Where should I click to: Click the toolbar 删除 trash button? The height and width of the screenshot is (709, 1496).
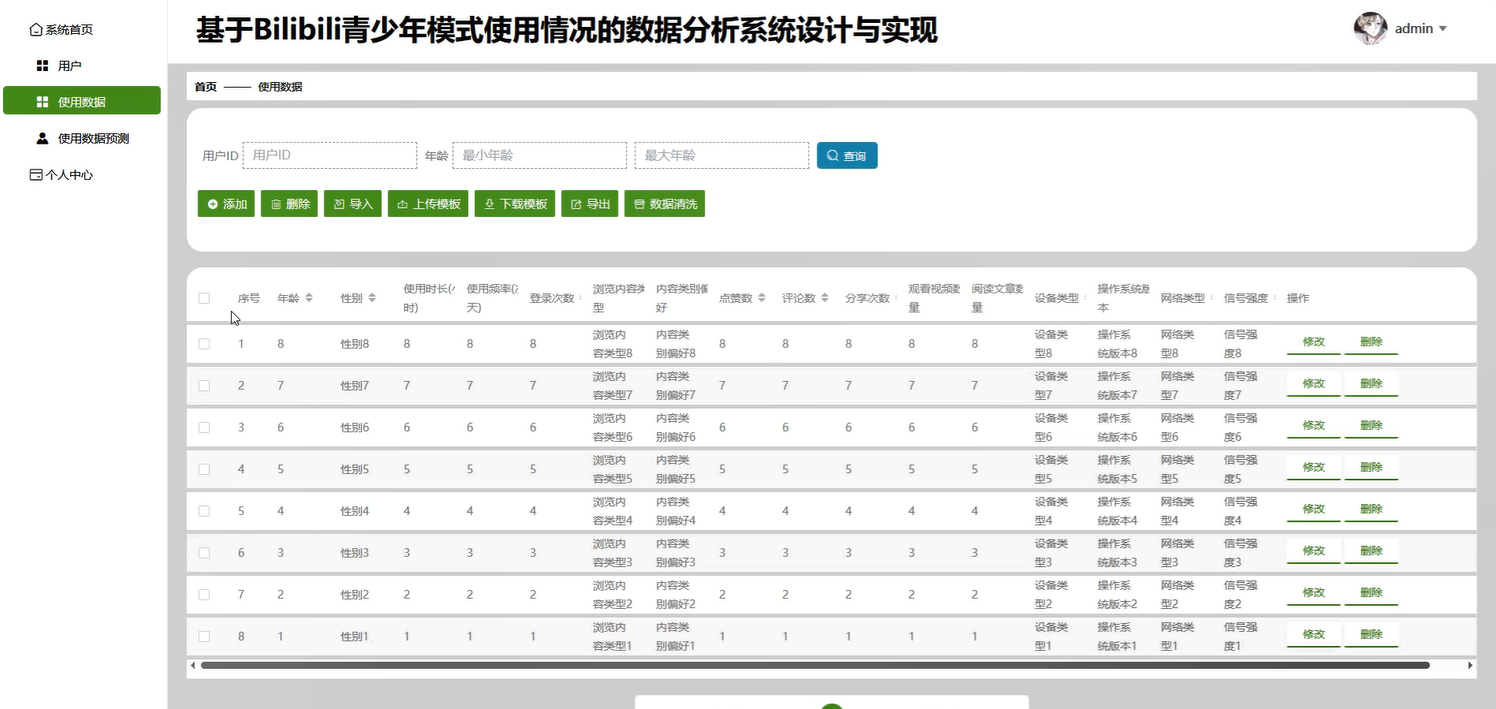(x=290, y=204)
